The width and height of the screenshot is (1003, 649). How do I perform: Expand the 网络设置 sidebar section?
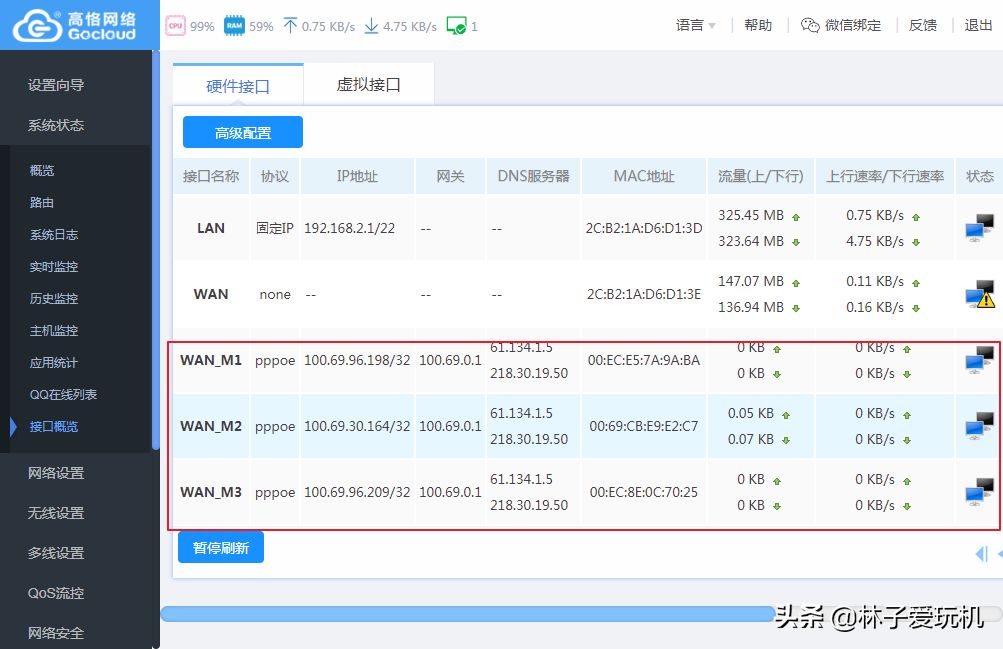coord(56,473)
